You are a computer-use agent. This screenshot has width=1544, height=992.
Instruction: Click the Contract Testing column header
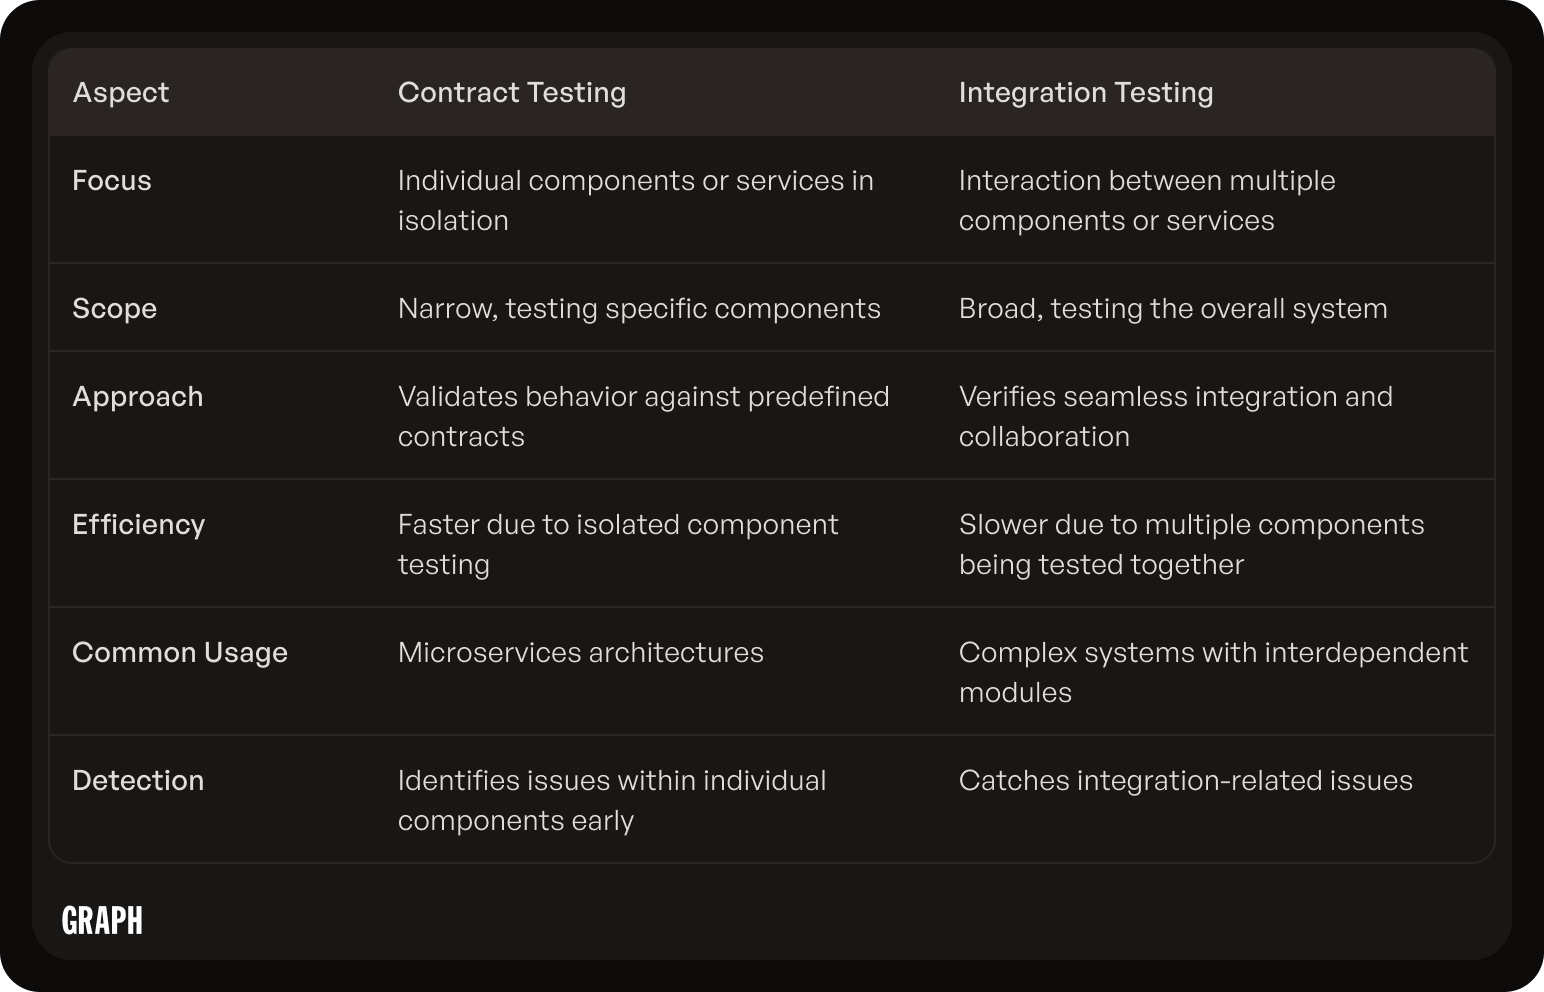pyautogui.click(x=512, y=92)
